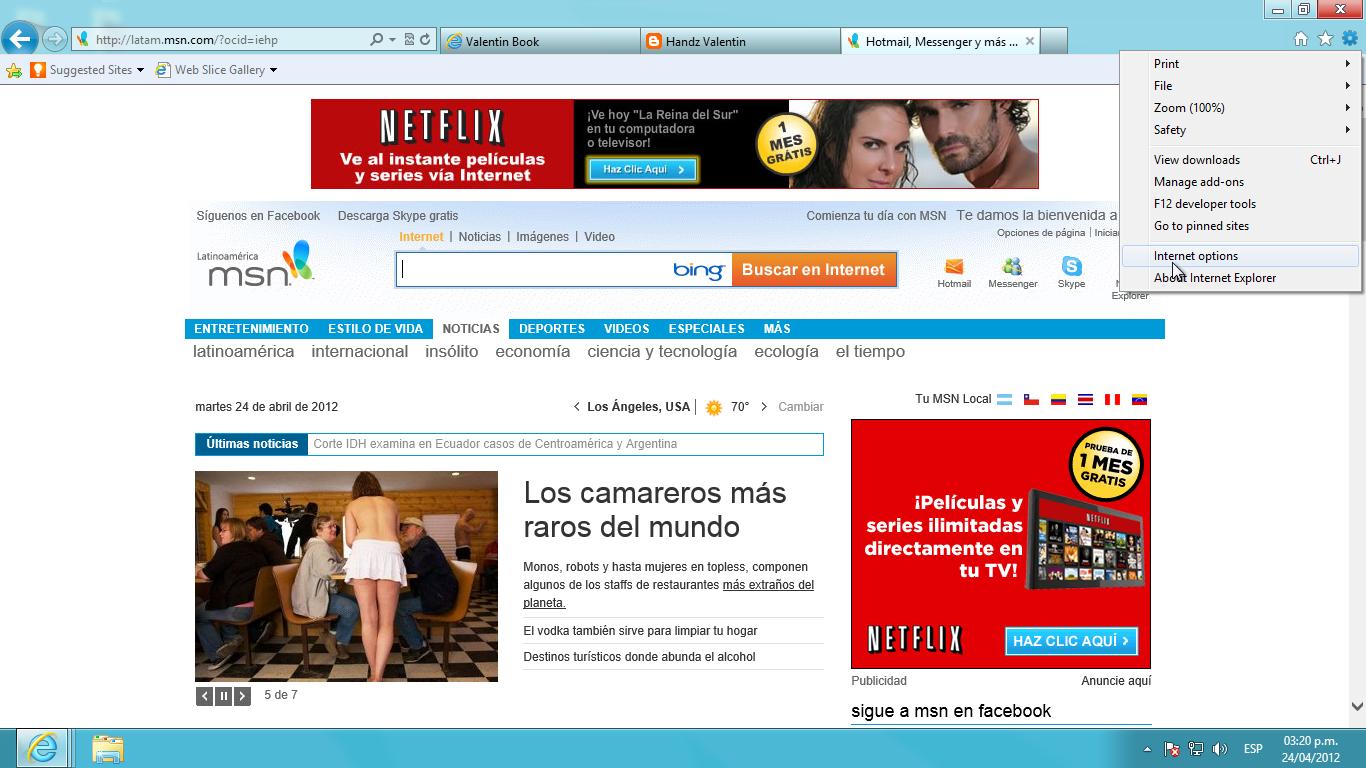This screenshot has height=768, width=1366.
Task: Click the Home icon in toolbar
Action: click(1301, 39)
